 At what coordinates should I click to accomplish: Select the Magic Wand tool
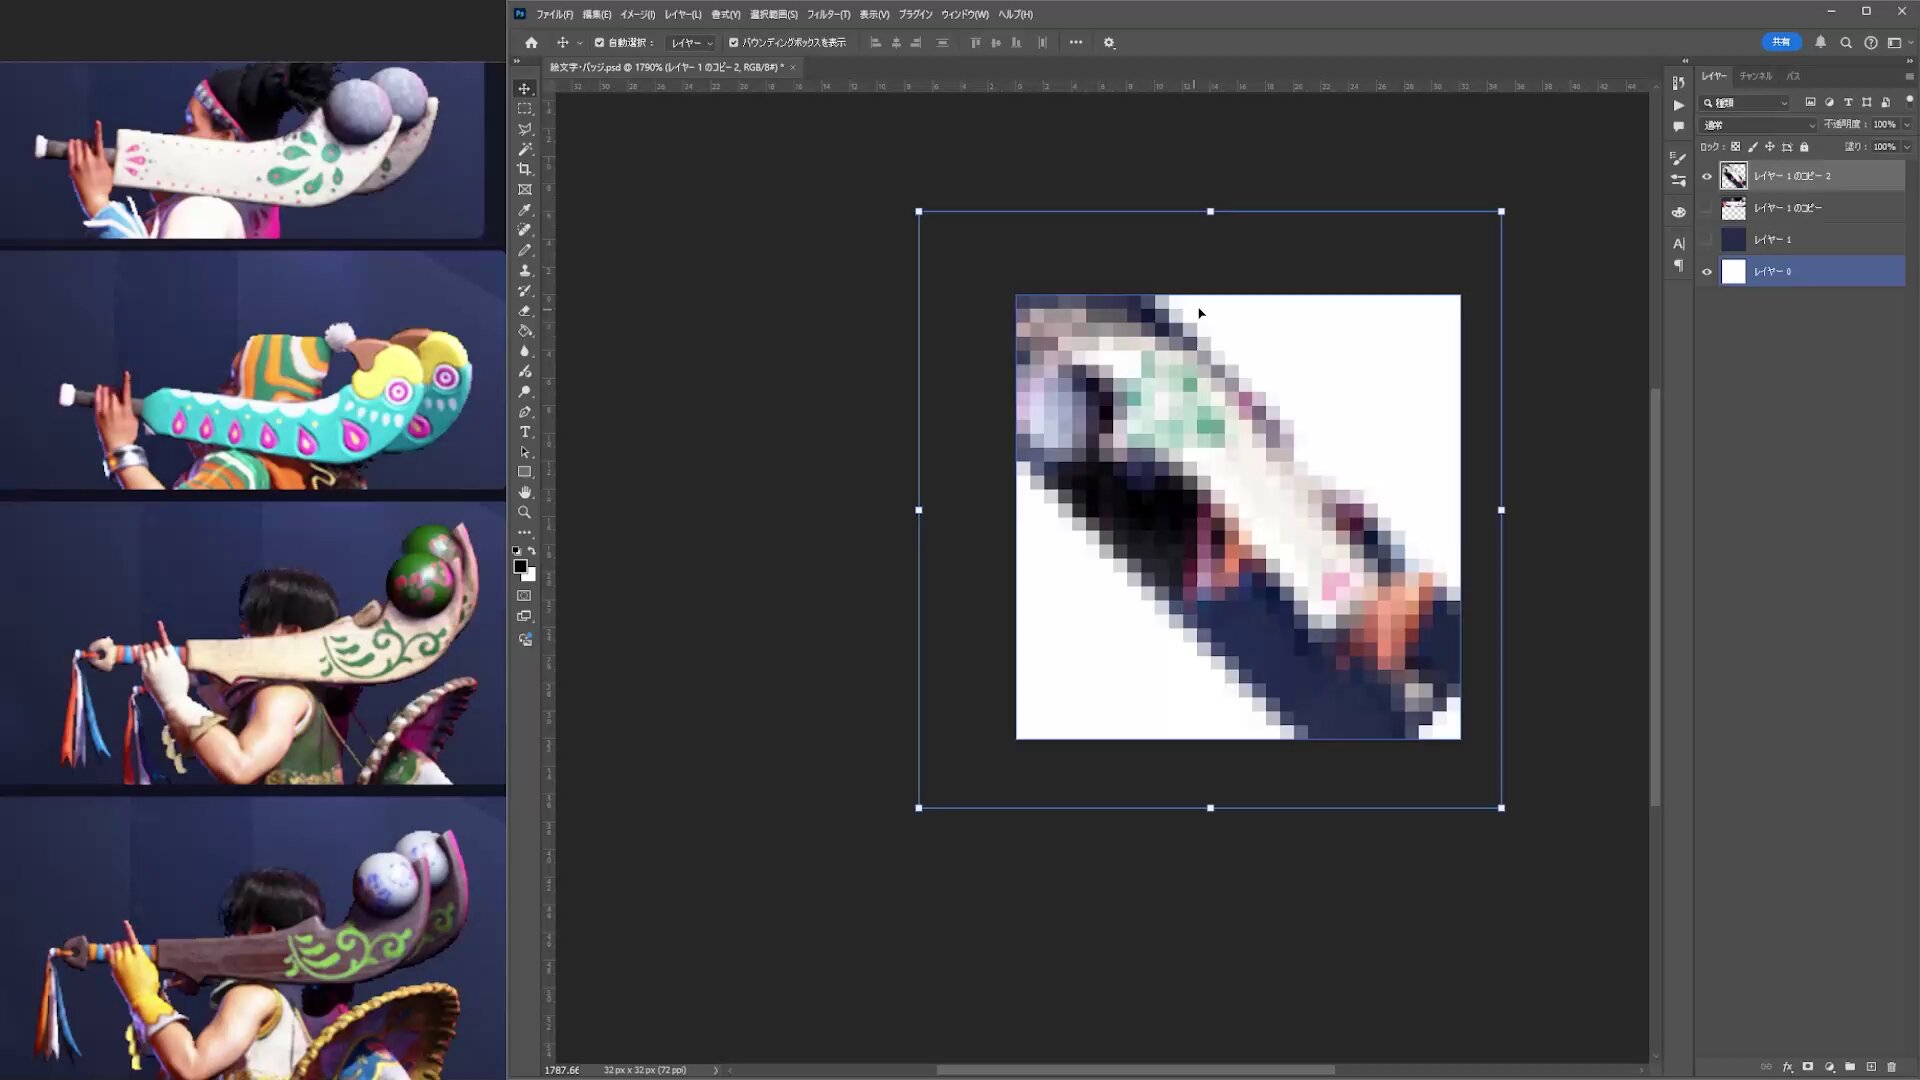[x=524, y=149]
